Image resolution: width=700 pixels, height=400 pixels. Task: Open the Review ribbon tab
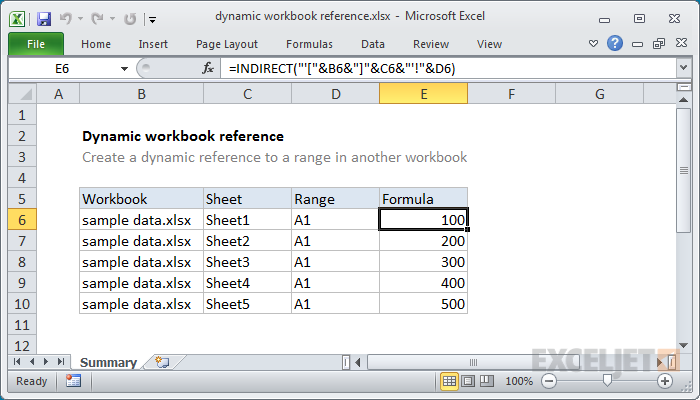431,44
